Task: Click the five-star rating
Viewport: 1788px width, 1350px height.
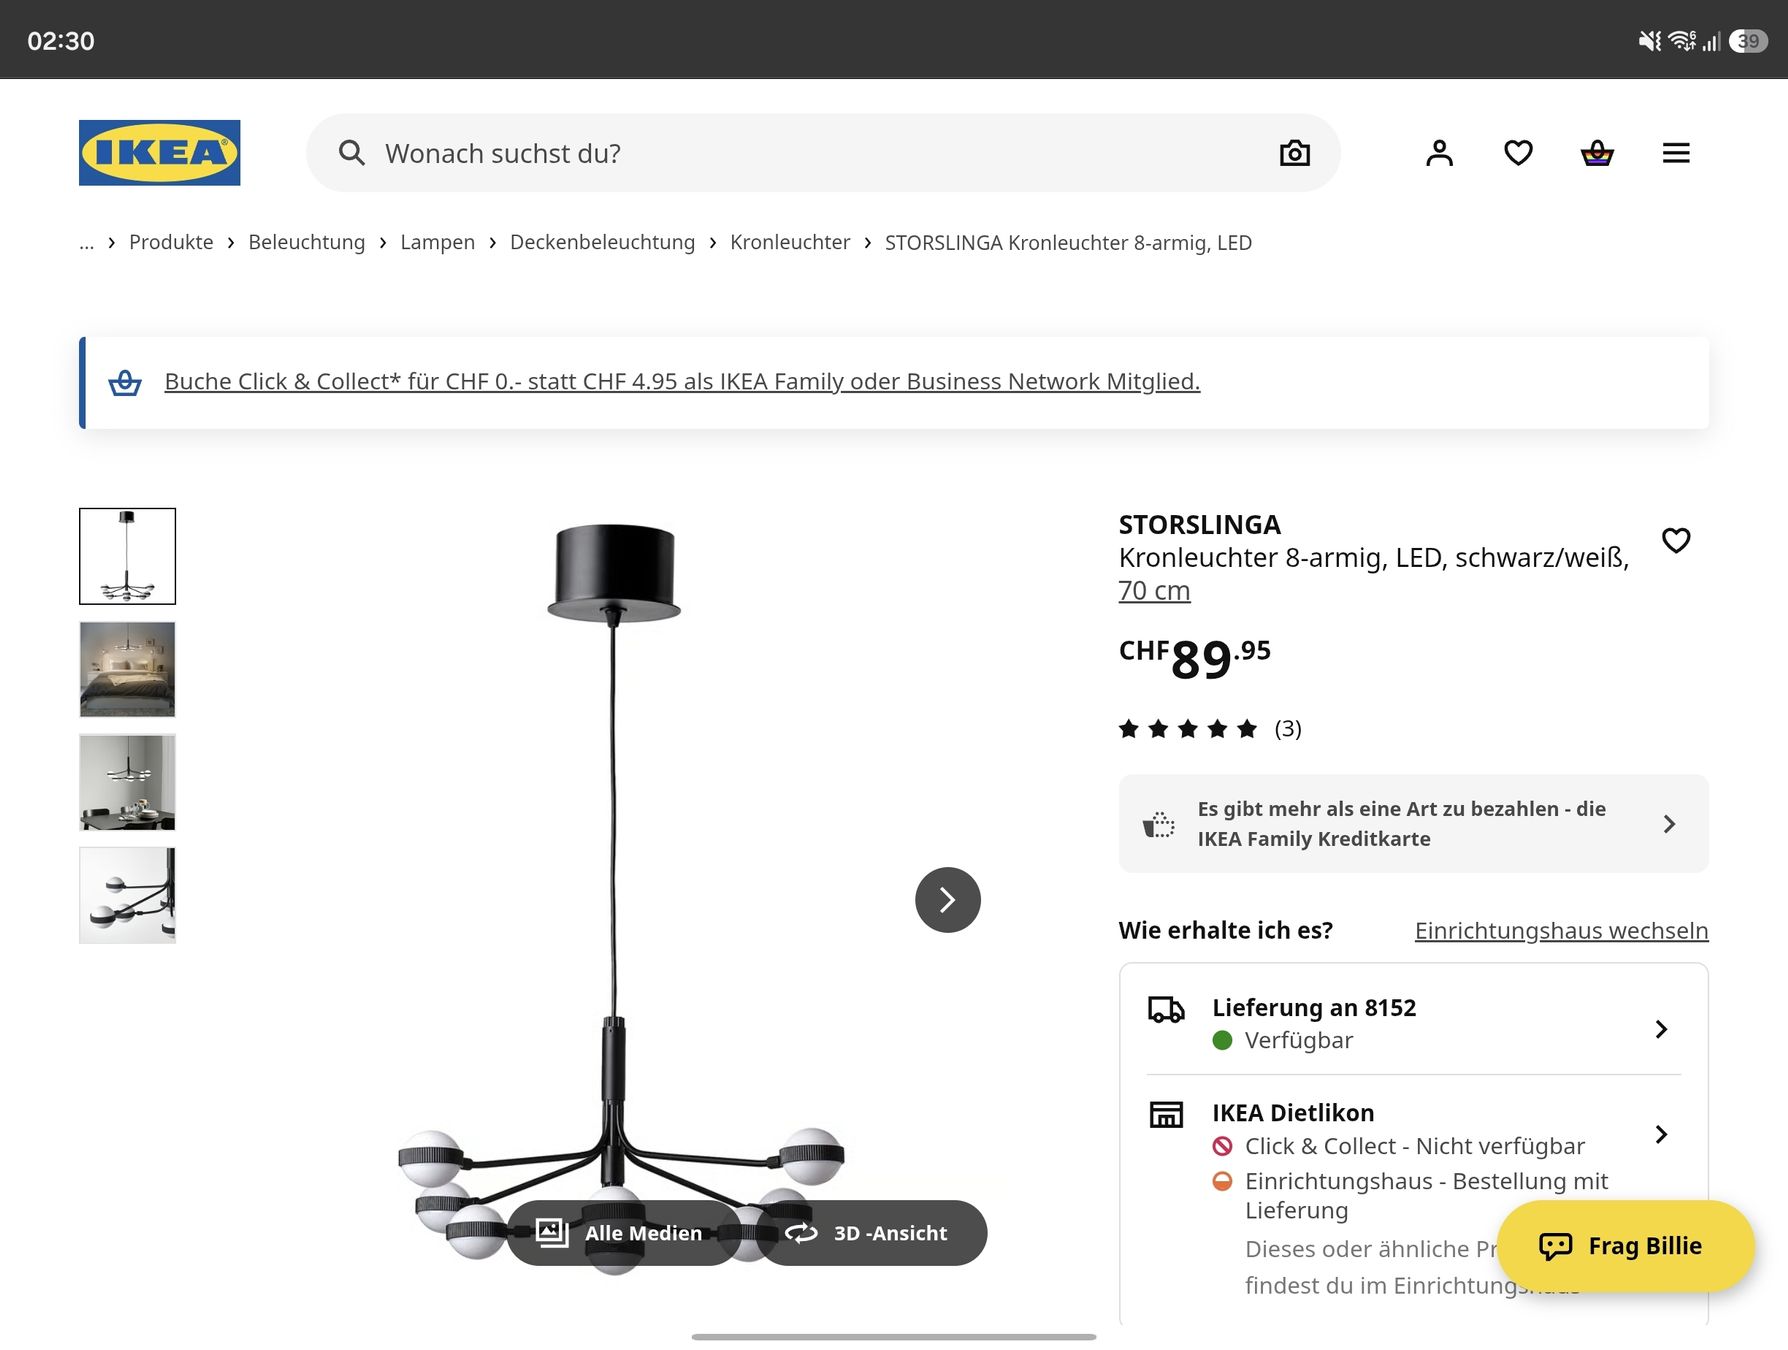Action: pos(1188,729)
